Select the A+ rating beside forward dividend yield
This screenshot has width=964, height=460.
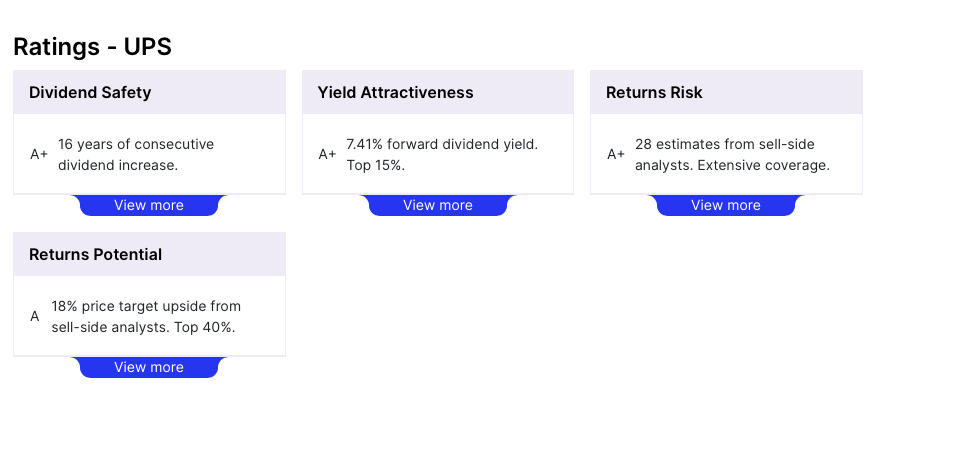[x=327, y=154]
